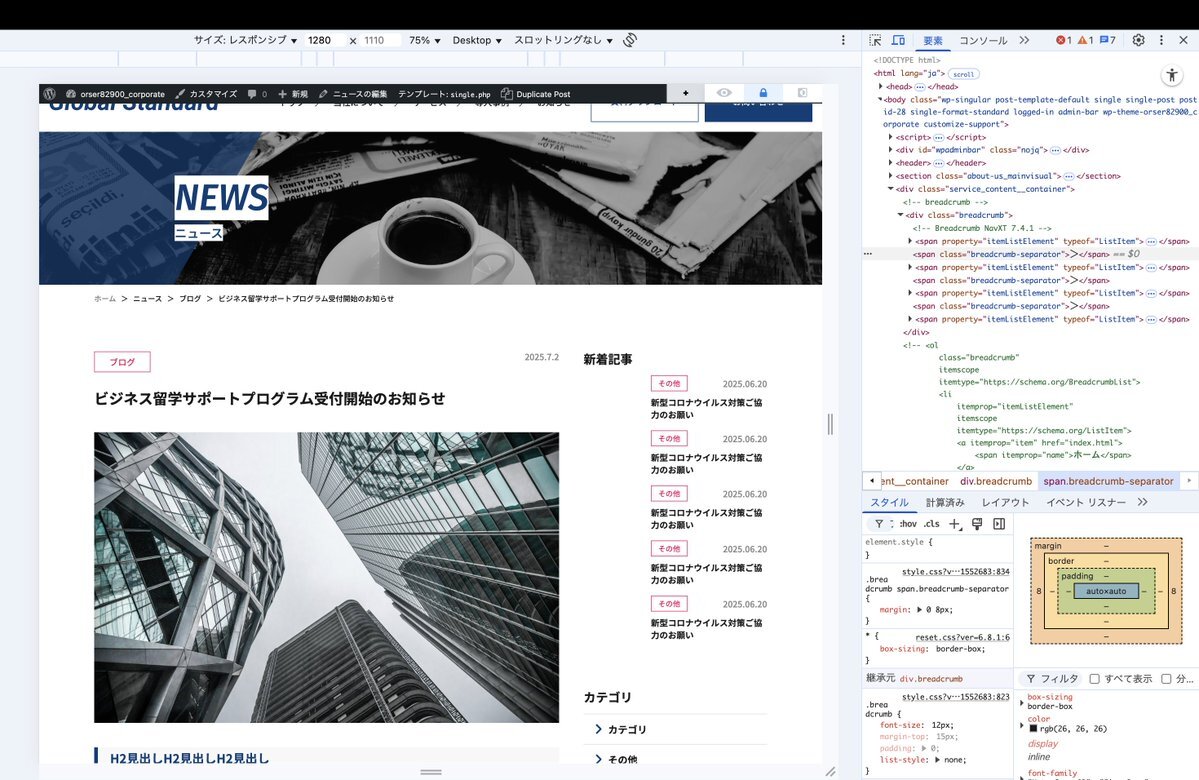Expand the list-style none shorthand triangle

(x=937, y=760)
